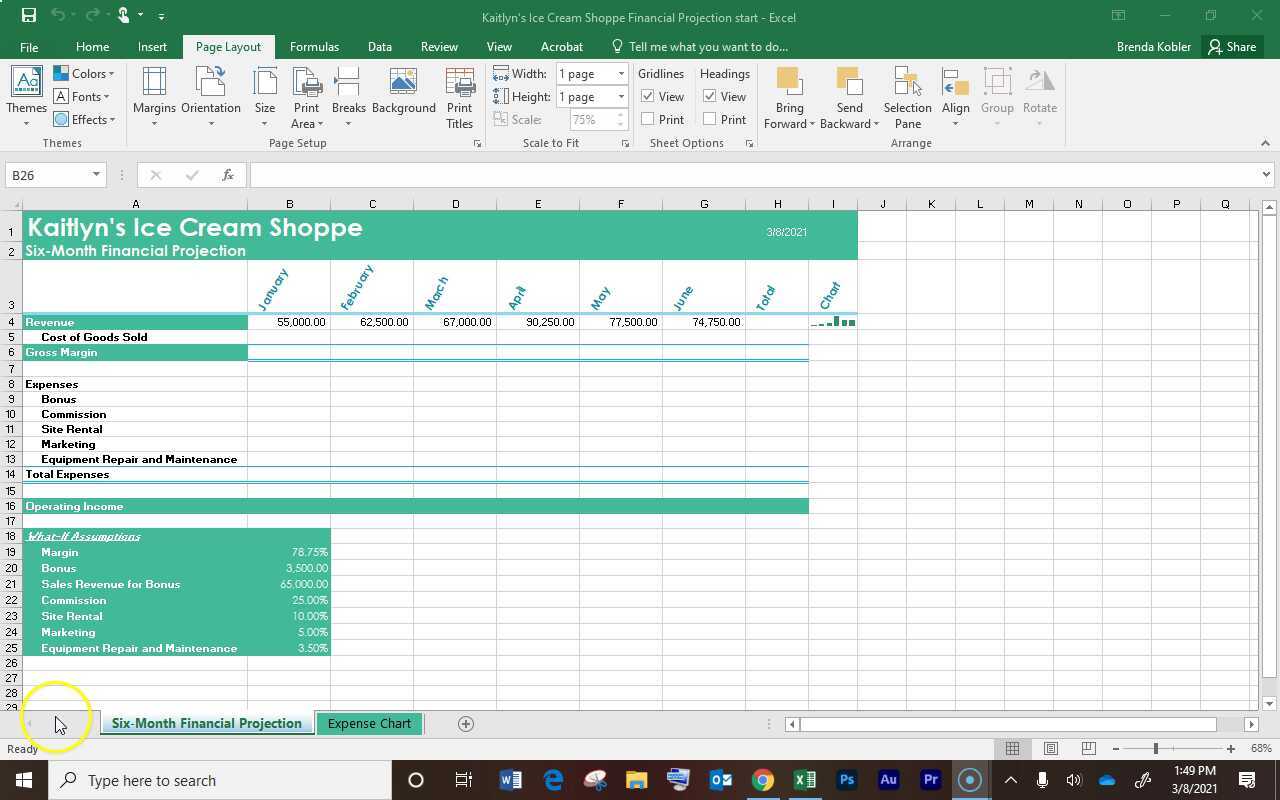Open the Formulas ribbon tab
This screenshot has height=800, width=1280.
[x=314, y=47]
